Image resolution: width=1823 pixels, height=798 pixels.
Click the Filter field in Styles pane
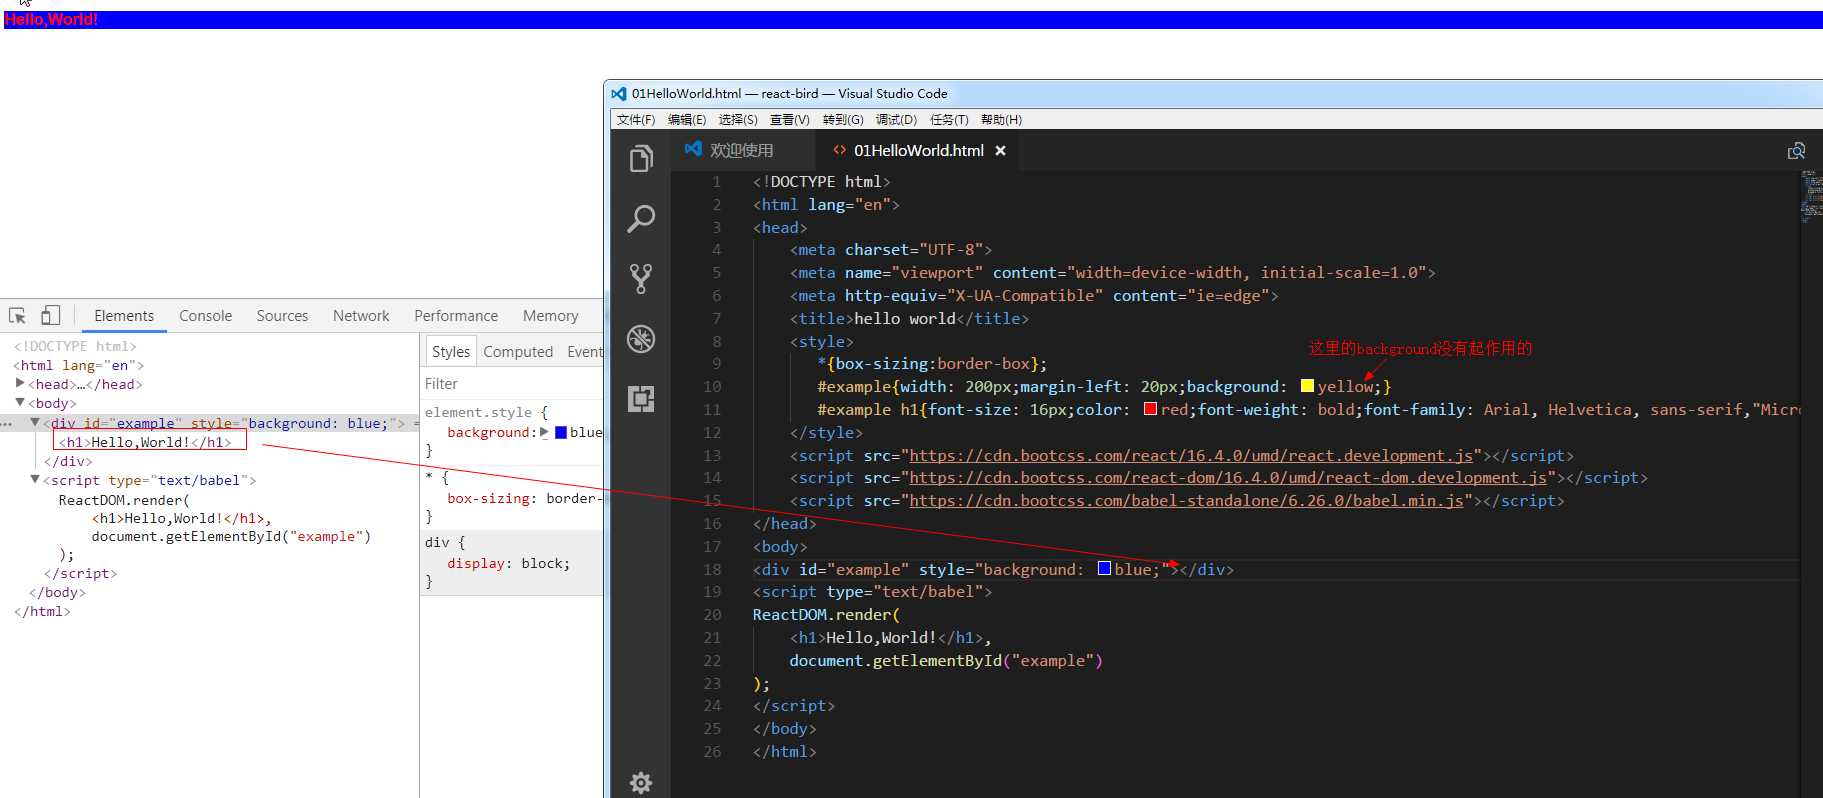coord(512,384)
